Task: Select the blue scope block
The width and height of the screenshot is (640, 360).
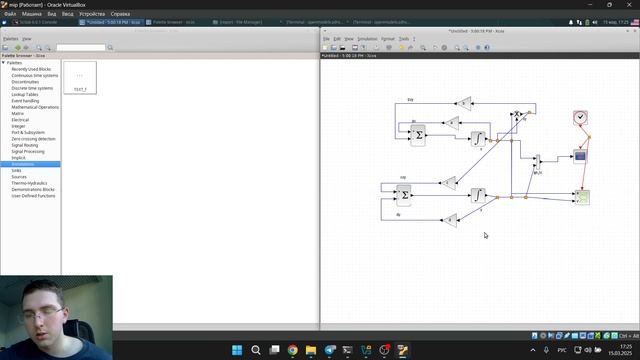Action: pos(580,156)
